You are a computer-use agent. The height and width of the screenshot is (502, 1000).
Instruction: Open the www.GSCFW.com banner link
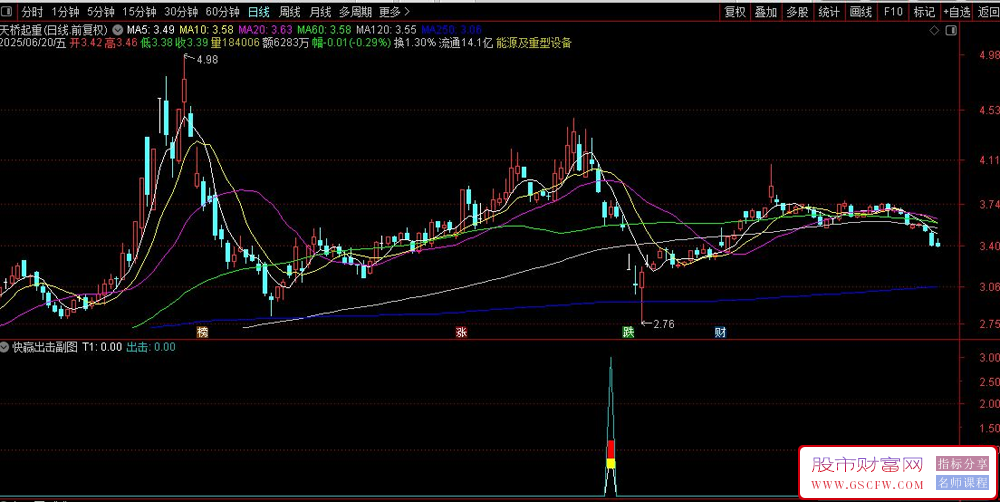pyautogui.click(x=868, y=485)
